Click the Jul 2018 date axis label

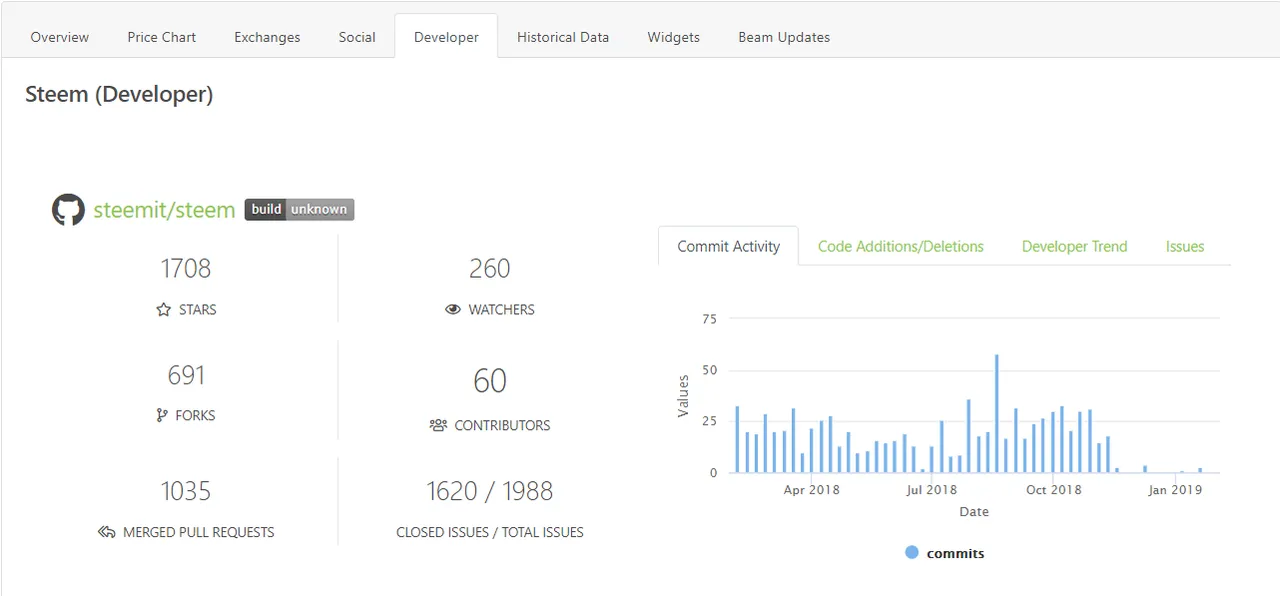point(932,490)
